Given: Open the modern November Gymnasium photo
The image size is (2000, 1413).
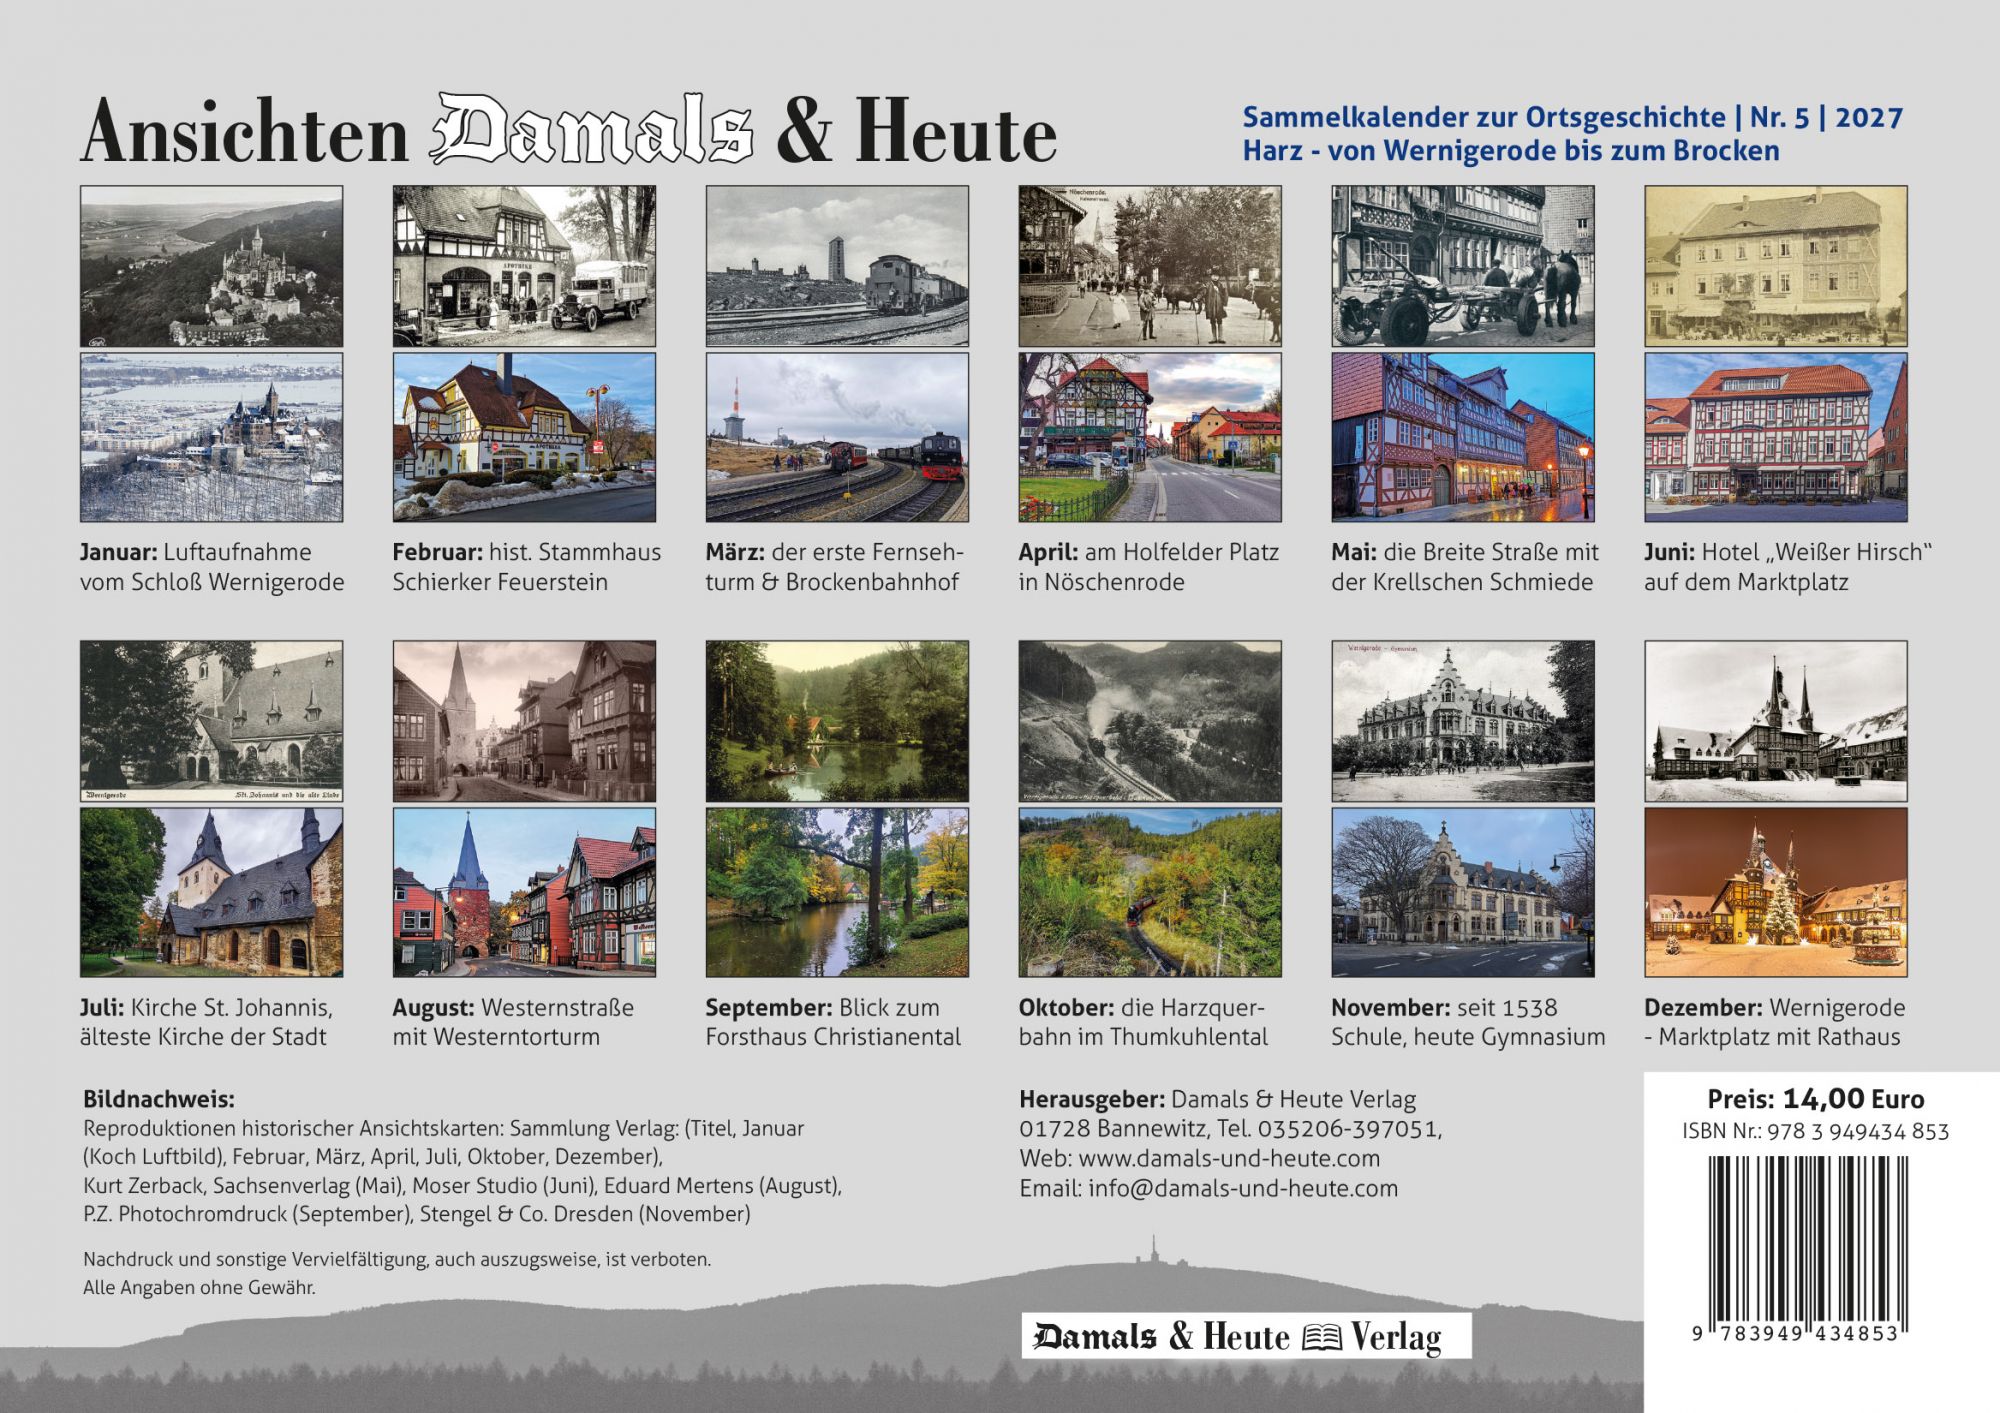Looking at the screenshot, I should point(1463,892).
